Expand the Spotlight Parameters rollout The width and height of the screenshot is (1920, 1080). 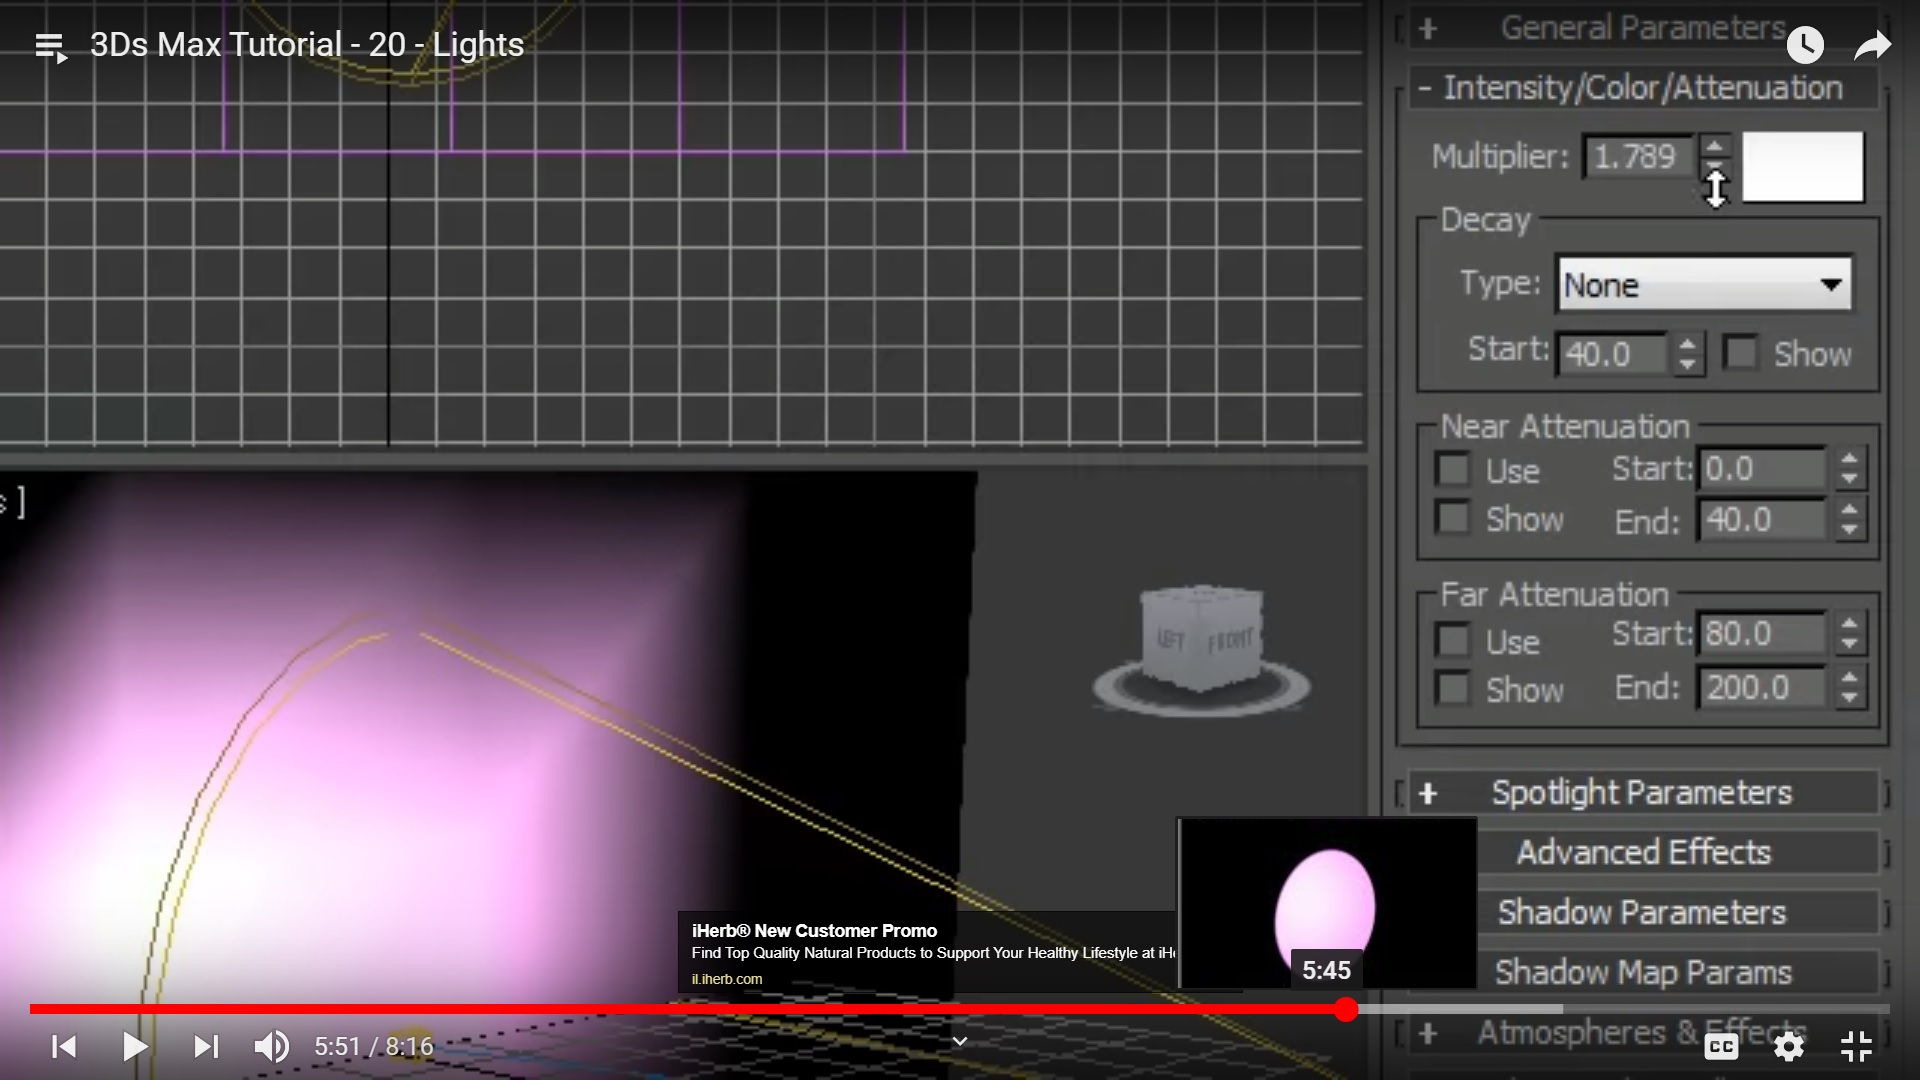(1640, 793)
